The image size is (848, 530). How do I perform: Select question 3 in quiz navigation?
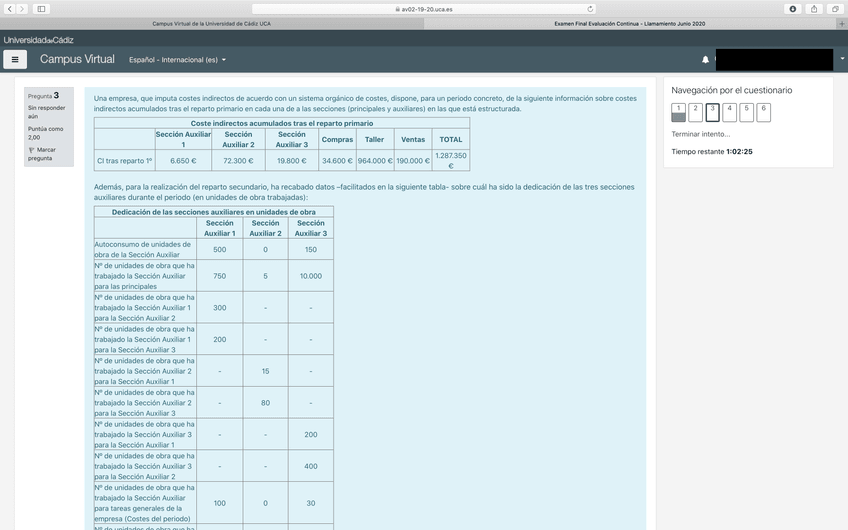coord(712,112)
